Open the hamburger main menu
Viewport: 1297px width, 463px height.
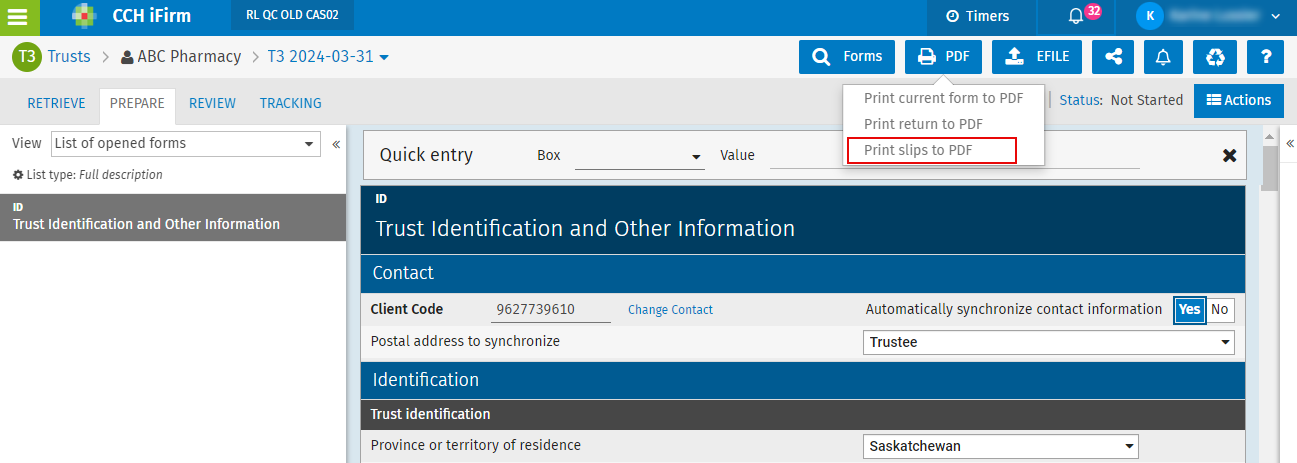coord(18,17)
